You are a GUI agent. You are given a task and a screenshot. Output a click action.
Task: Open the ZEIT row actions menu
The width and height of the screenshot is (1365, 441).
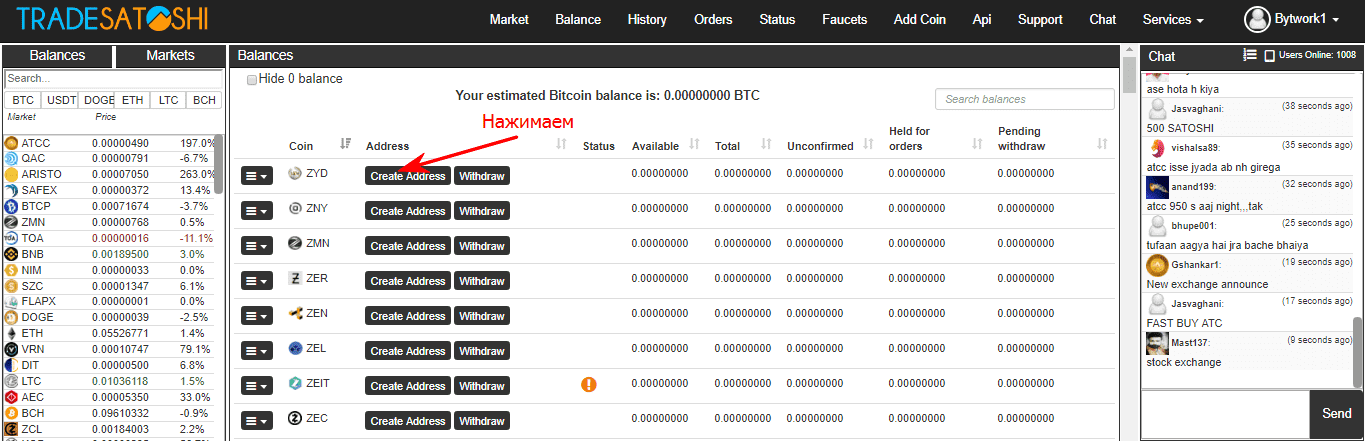pos(257,386)
